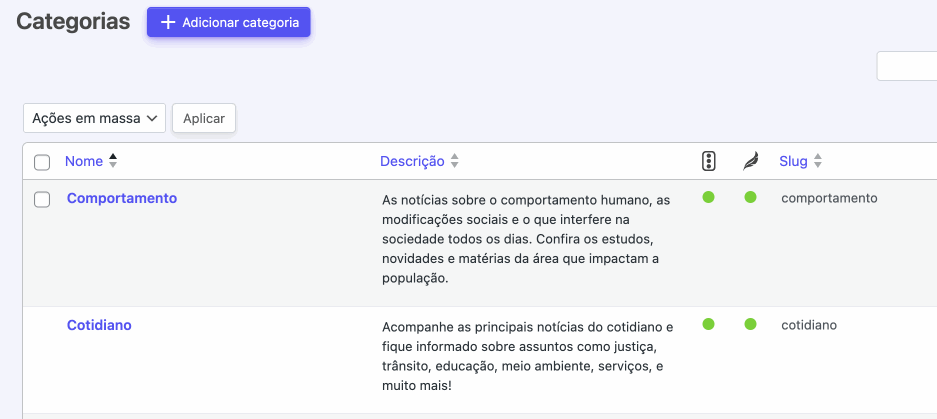Check the Comportamento row checkbox

(x=42, y=199)
